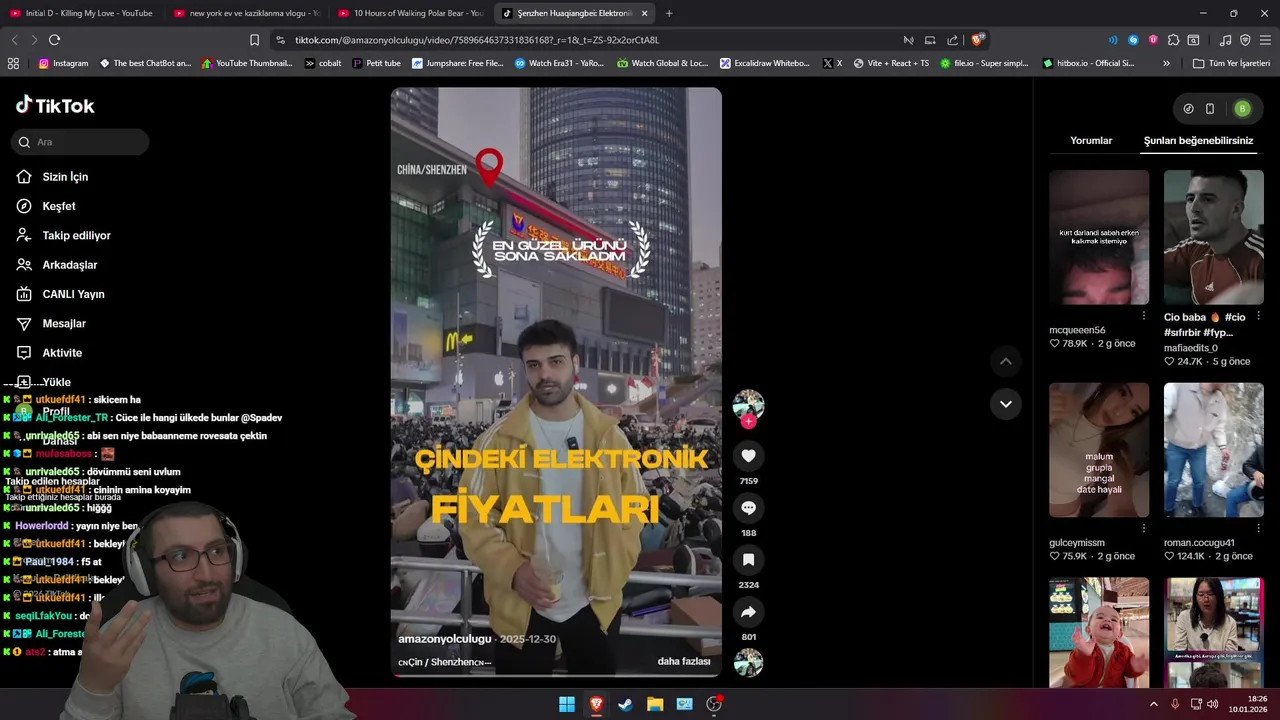Go to next video with down chevron

pos(1005,404)
